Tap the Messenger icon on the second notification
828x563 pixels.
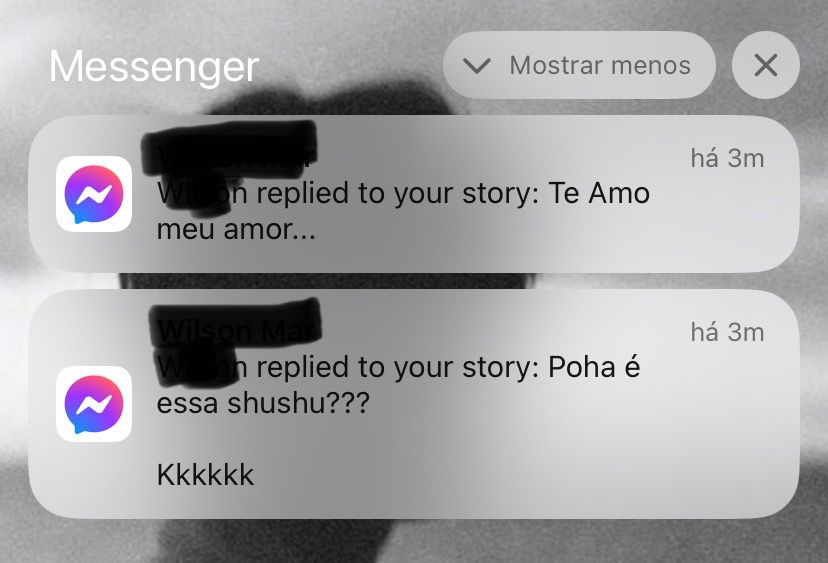pyautogui.click(x=94, y=404)
